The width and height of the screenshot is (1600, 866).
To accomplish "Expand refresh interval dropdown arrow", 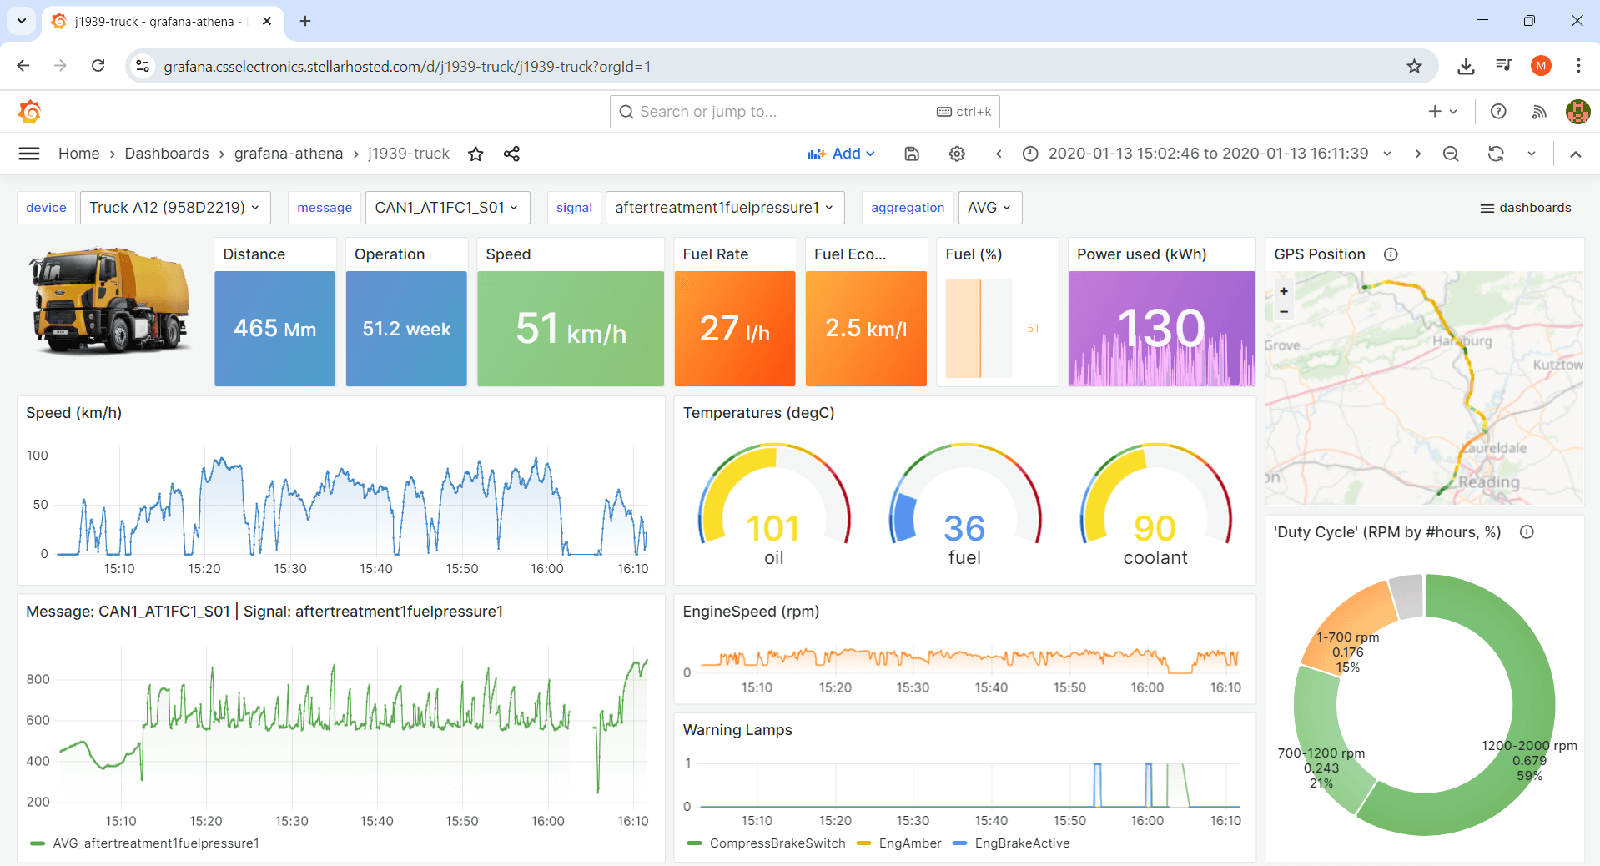I will point(1531,154).
